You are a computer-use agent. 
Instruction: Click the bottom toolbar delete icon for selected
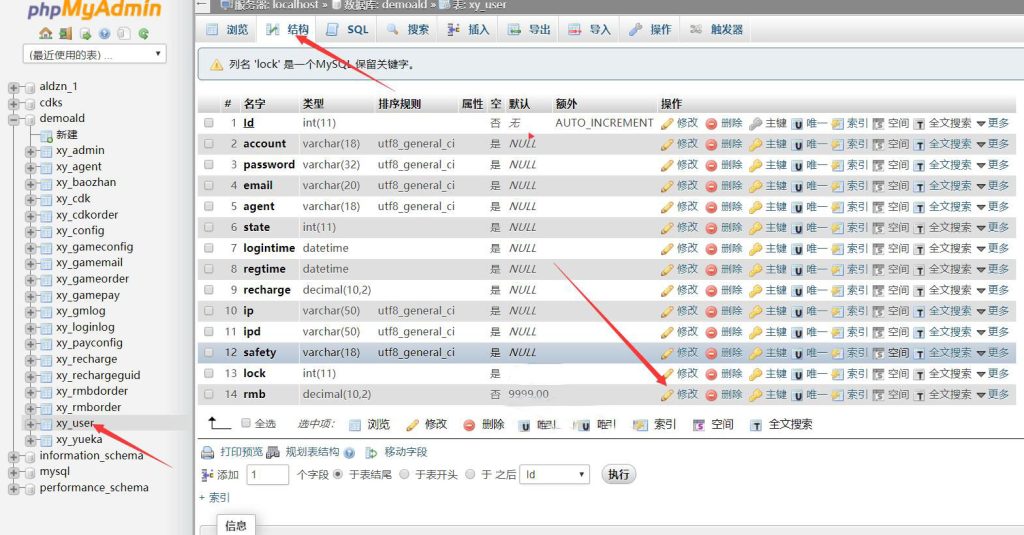point(469,425)
